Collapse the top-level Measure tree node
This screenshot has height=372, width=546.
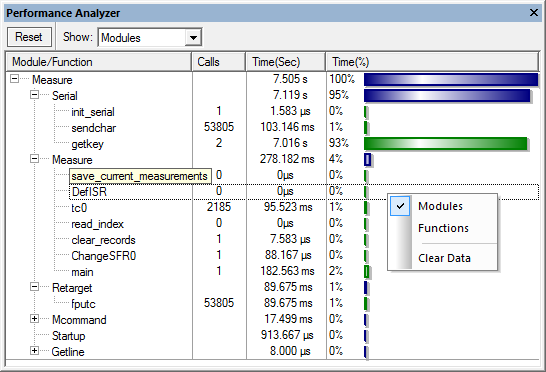coord(14,79)
